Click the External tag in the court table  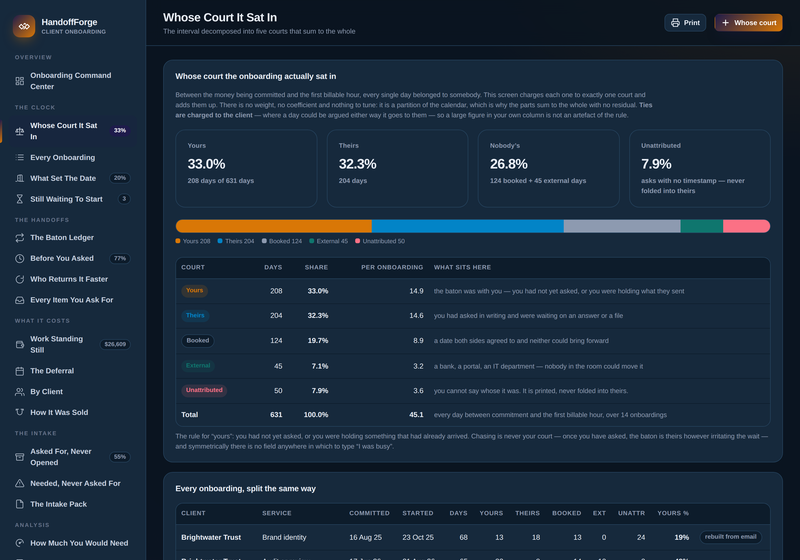click(198, 366)
